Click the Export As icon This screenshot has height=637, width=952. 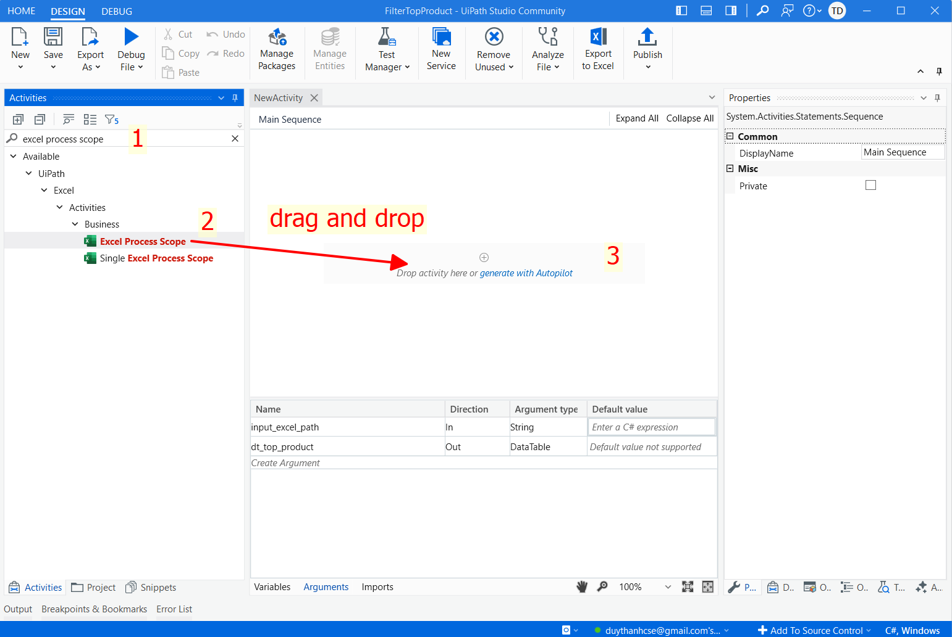click(90, 37)
